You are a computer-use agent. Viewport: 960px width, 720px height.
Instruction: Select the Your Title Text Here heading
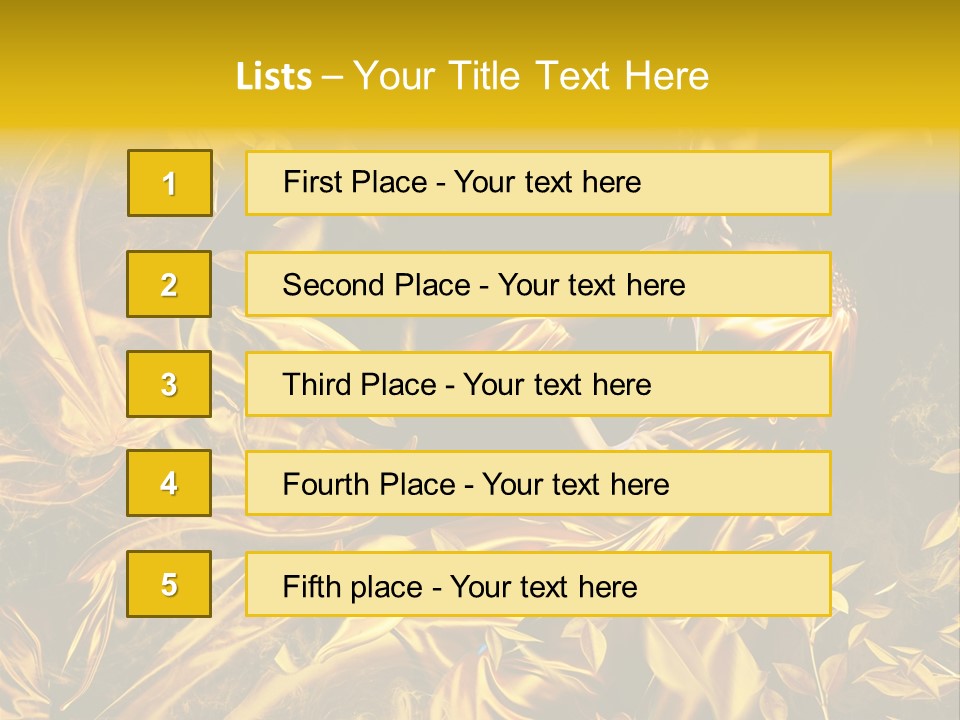(x=531, y=76)
